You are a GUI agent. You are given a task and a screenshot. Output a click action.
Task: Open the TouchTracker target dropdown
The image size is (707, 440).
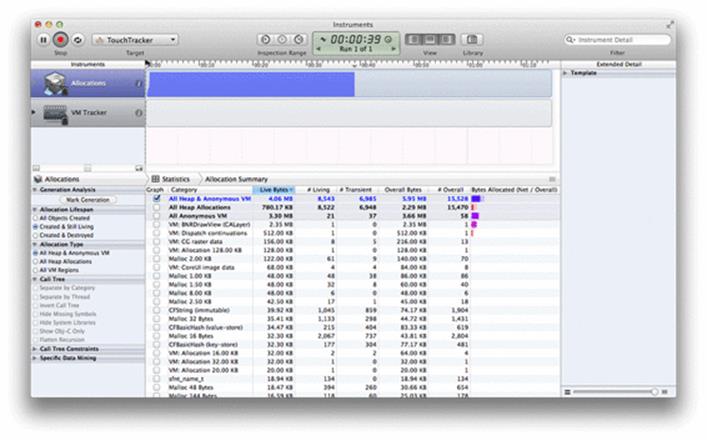[x=135, y=40]
